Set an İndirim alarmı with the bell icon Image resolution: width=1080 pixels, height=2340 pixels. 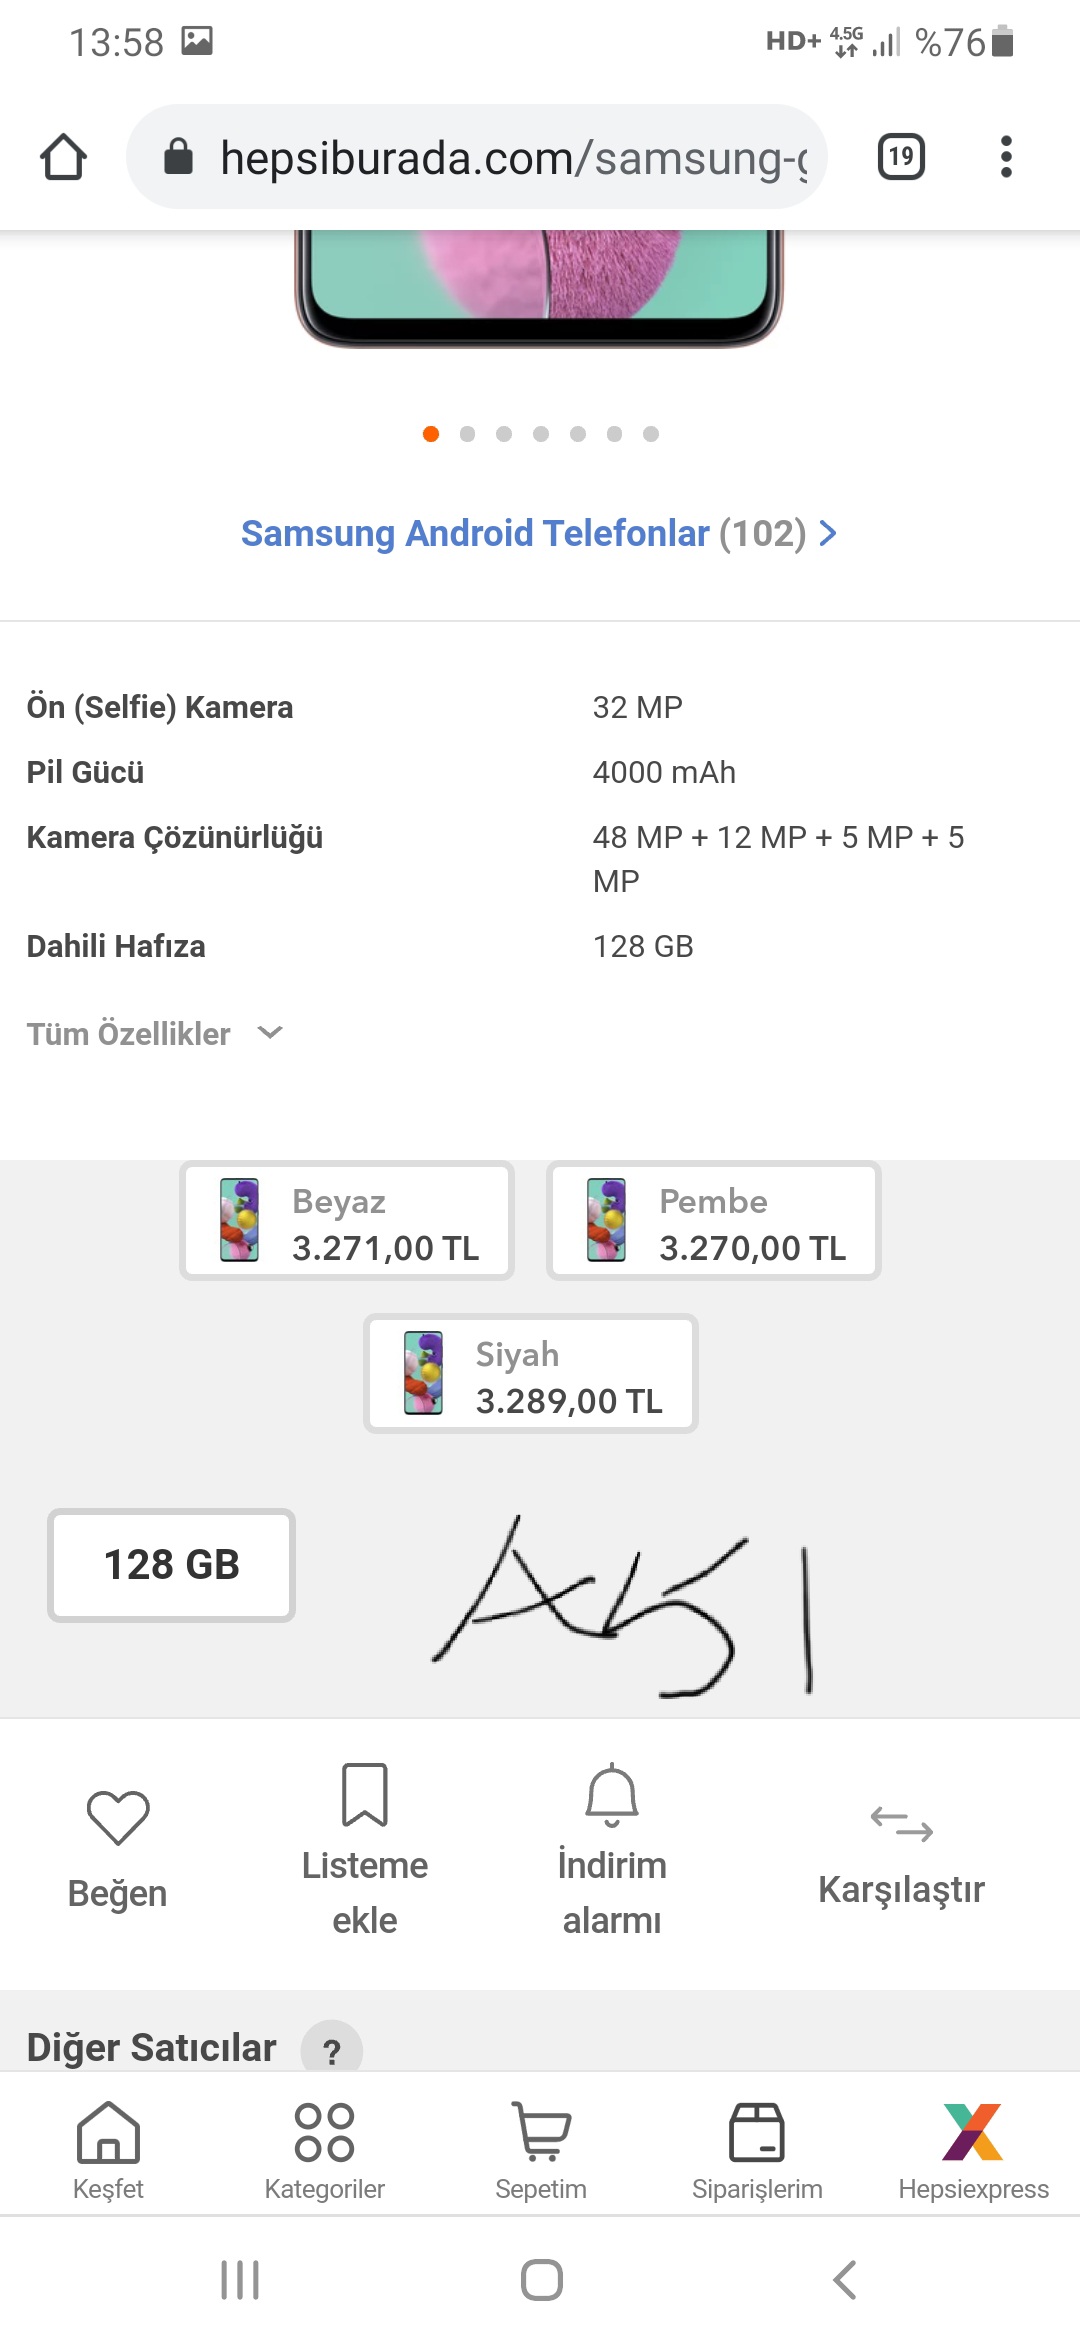[x=612, y=1795]
